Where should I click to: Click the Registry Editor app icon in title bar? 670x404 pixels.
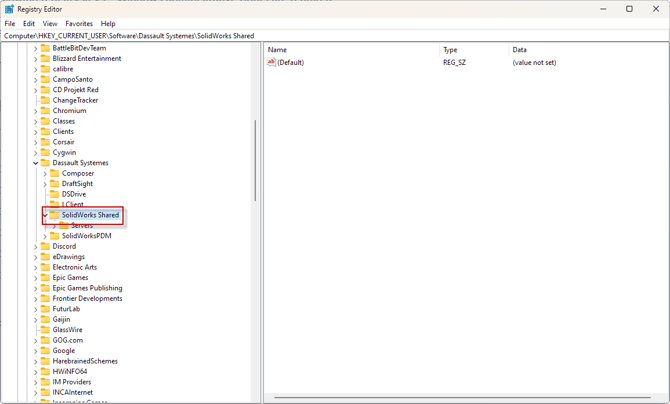pos(9,9)
